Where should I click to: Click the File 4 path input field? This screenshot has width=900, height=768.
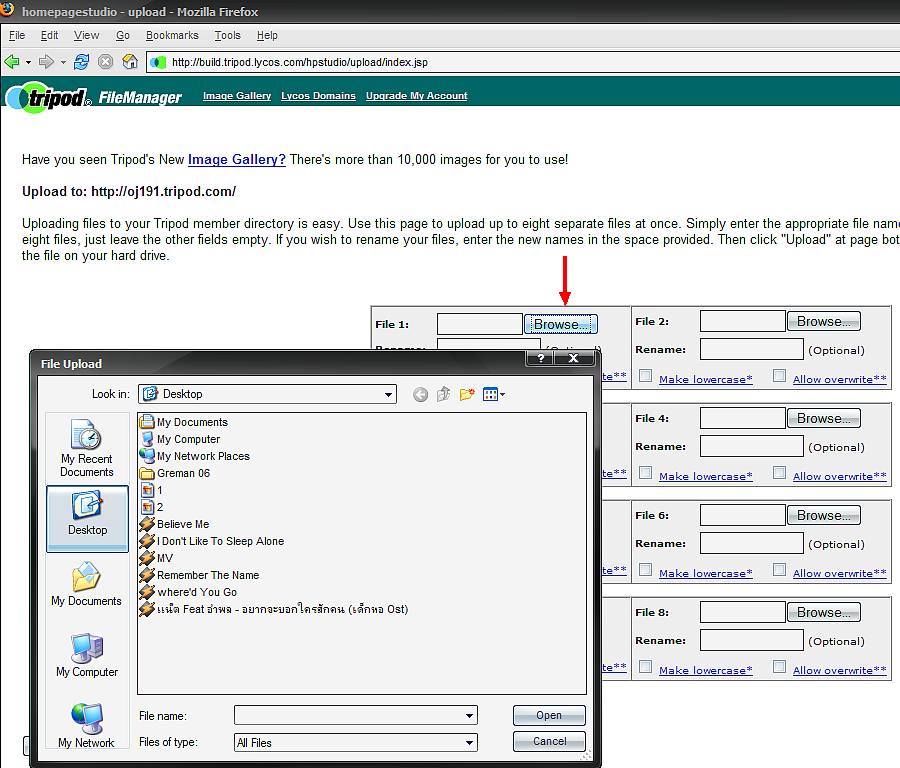click(x=743, y=418)
